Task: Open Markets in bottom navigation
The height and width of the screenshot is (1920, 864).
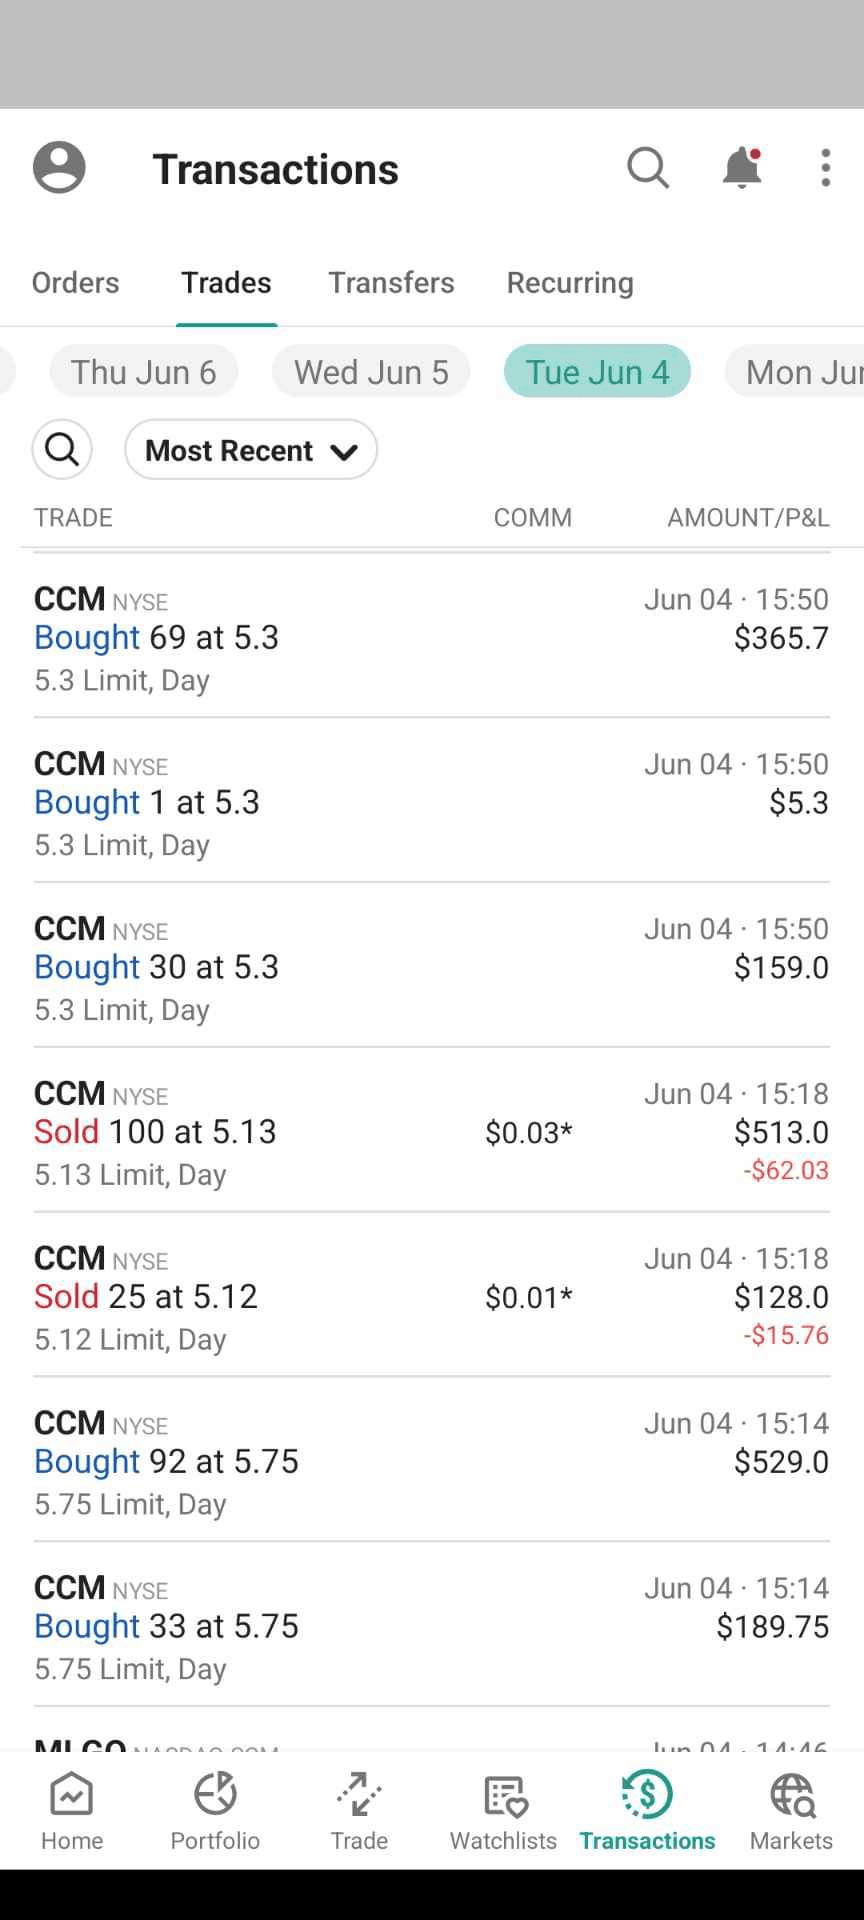Action: (791, 1812)
